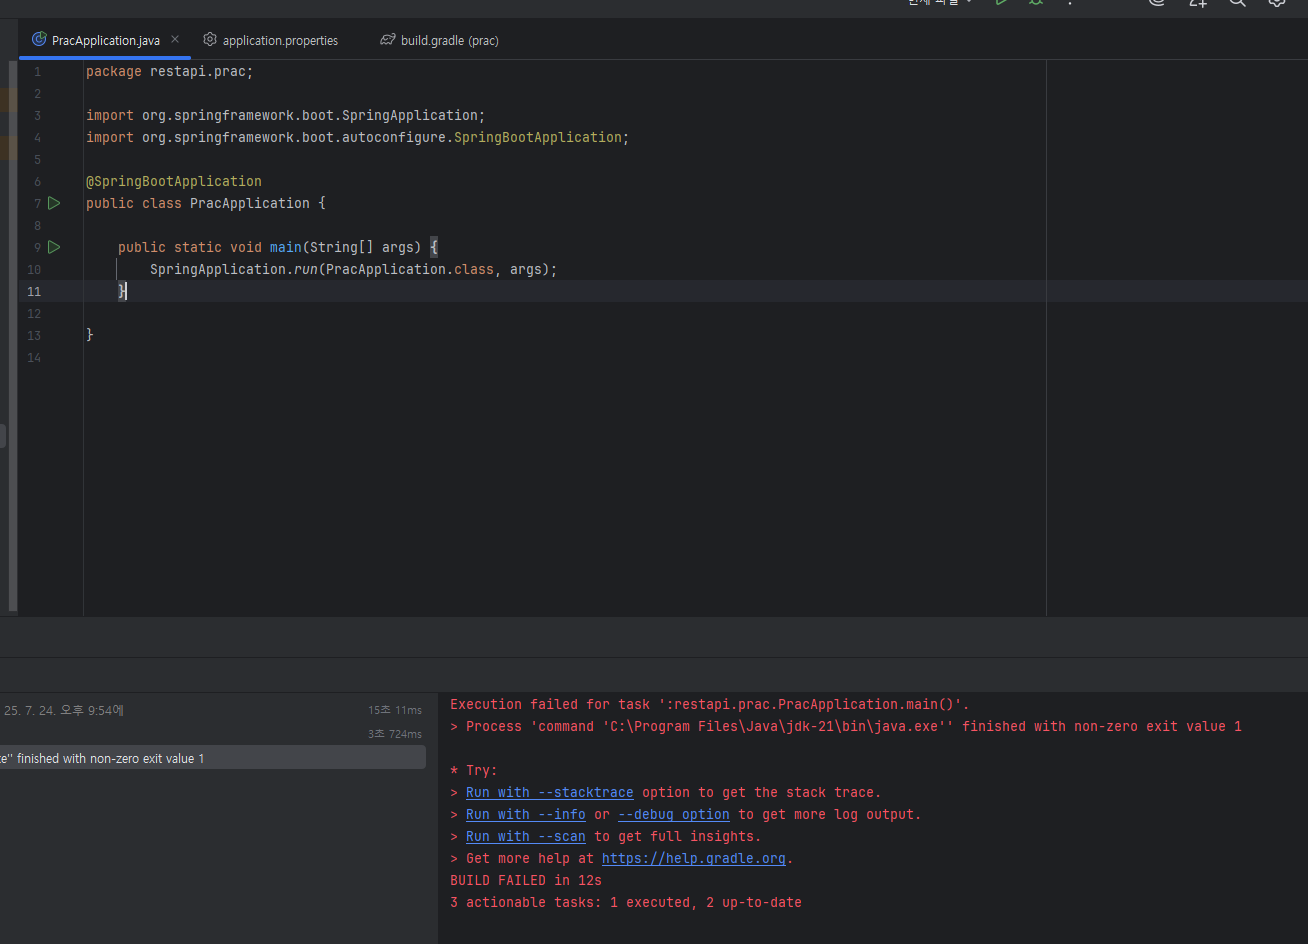Viewport: 1308px width, 944px height.
Task: Switch to the application.properties tab
Action: pyautogui.click(x=271, y=40)
